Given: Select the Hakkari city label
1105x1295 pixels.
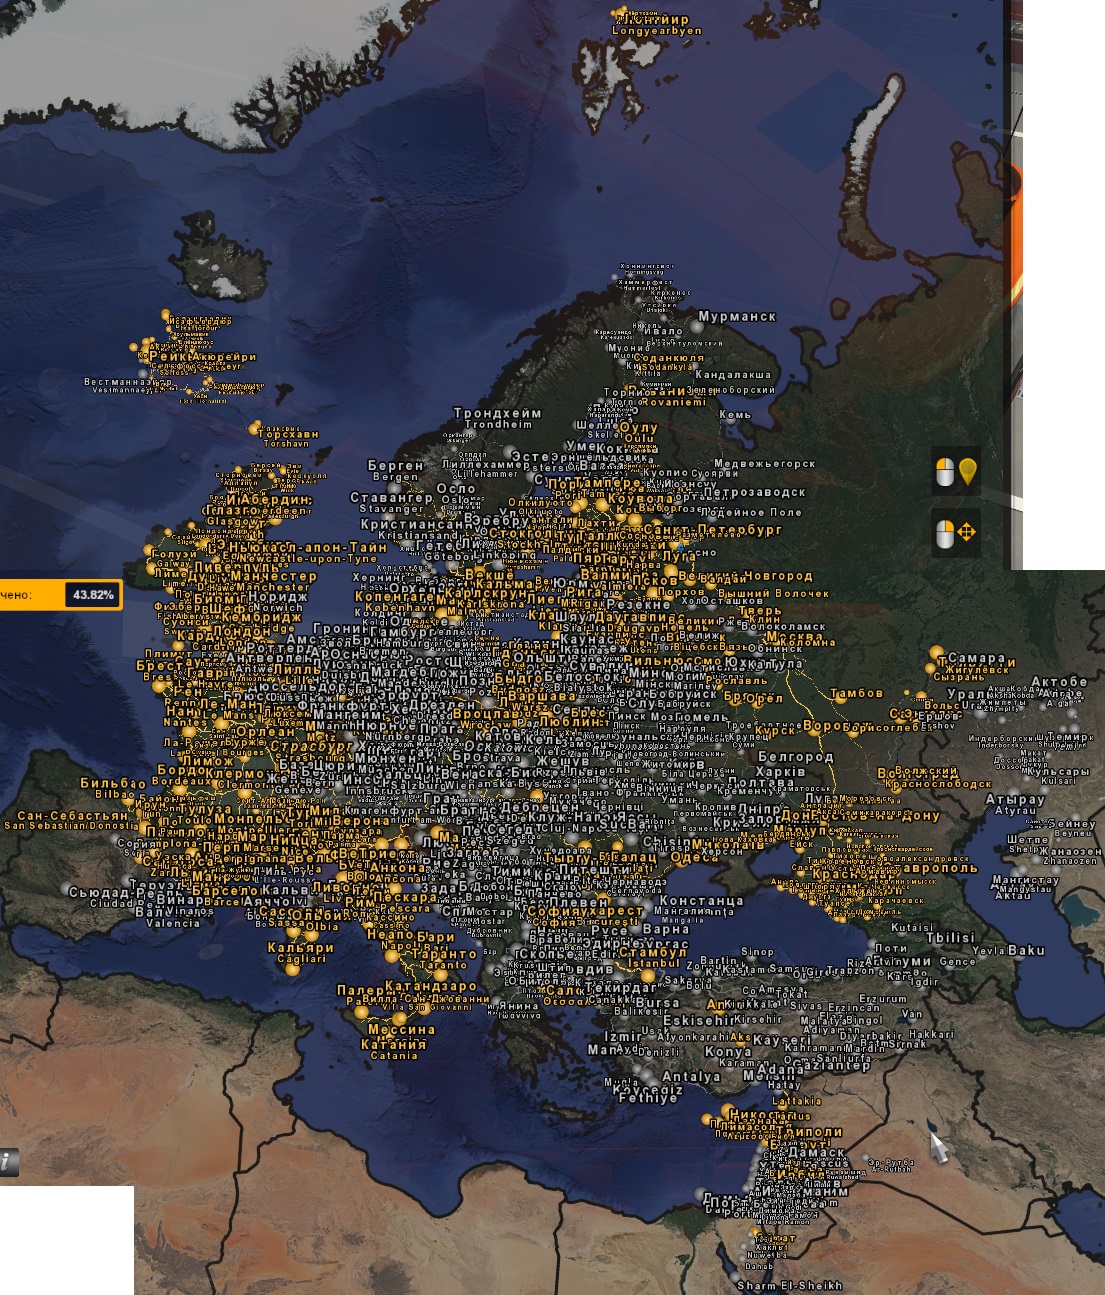Looking at the screenshot, I should tap(931, 1034).
